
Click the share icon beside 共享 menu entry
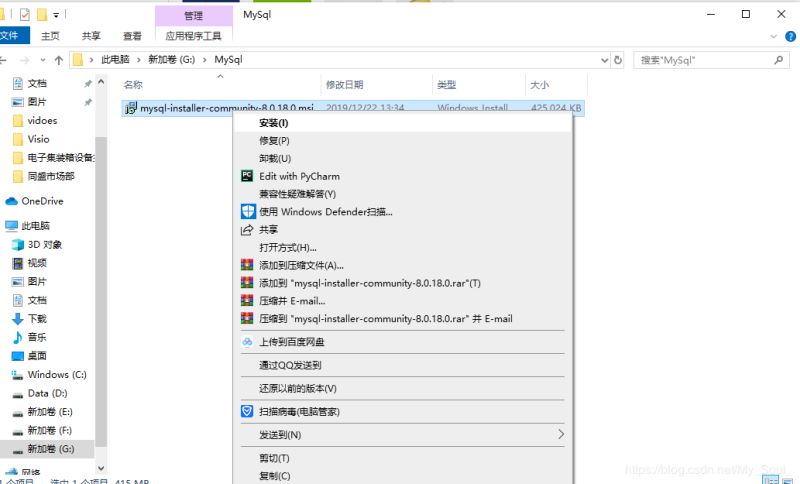click(247, 230)
